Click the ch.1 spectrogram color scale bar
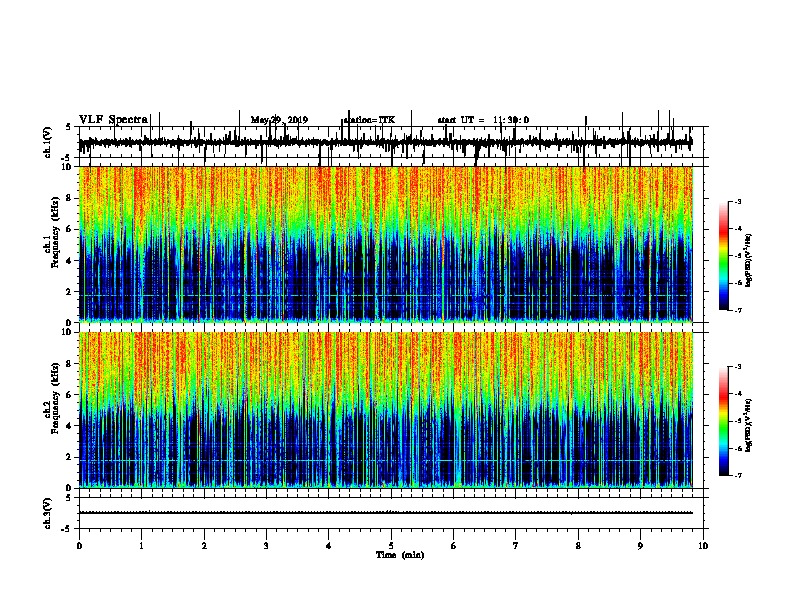This screenshot has height=612, width=792. pyautogui.click(x=723, y=256)
